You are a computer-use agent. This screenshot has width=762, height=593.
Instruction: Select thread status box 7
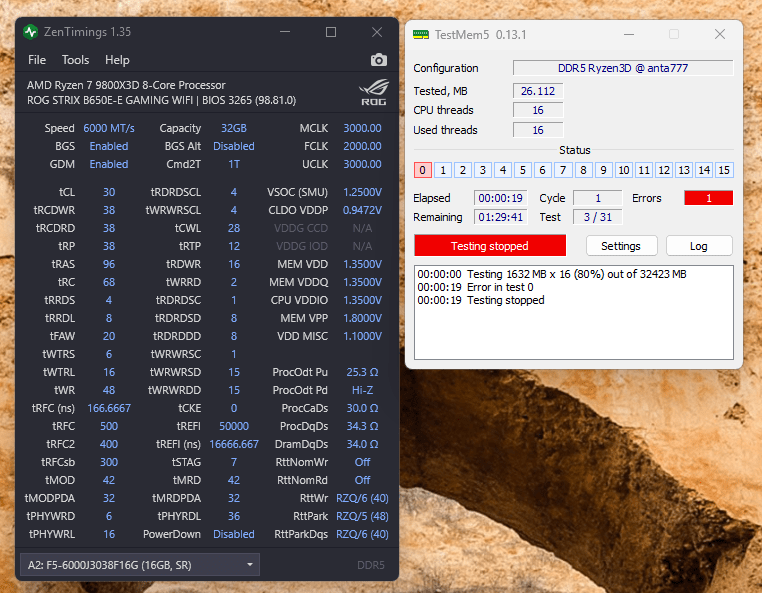[x=563, y=170]
